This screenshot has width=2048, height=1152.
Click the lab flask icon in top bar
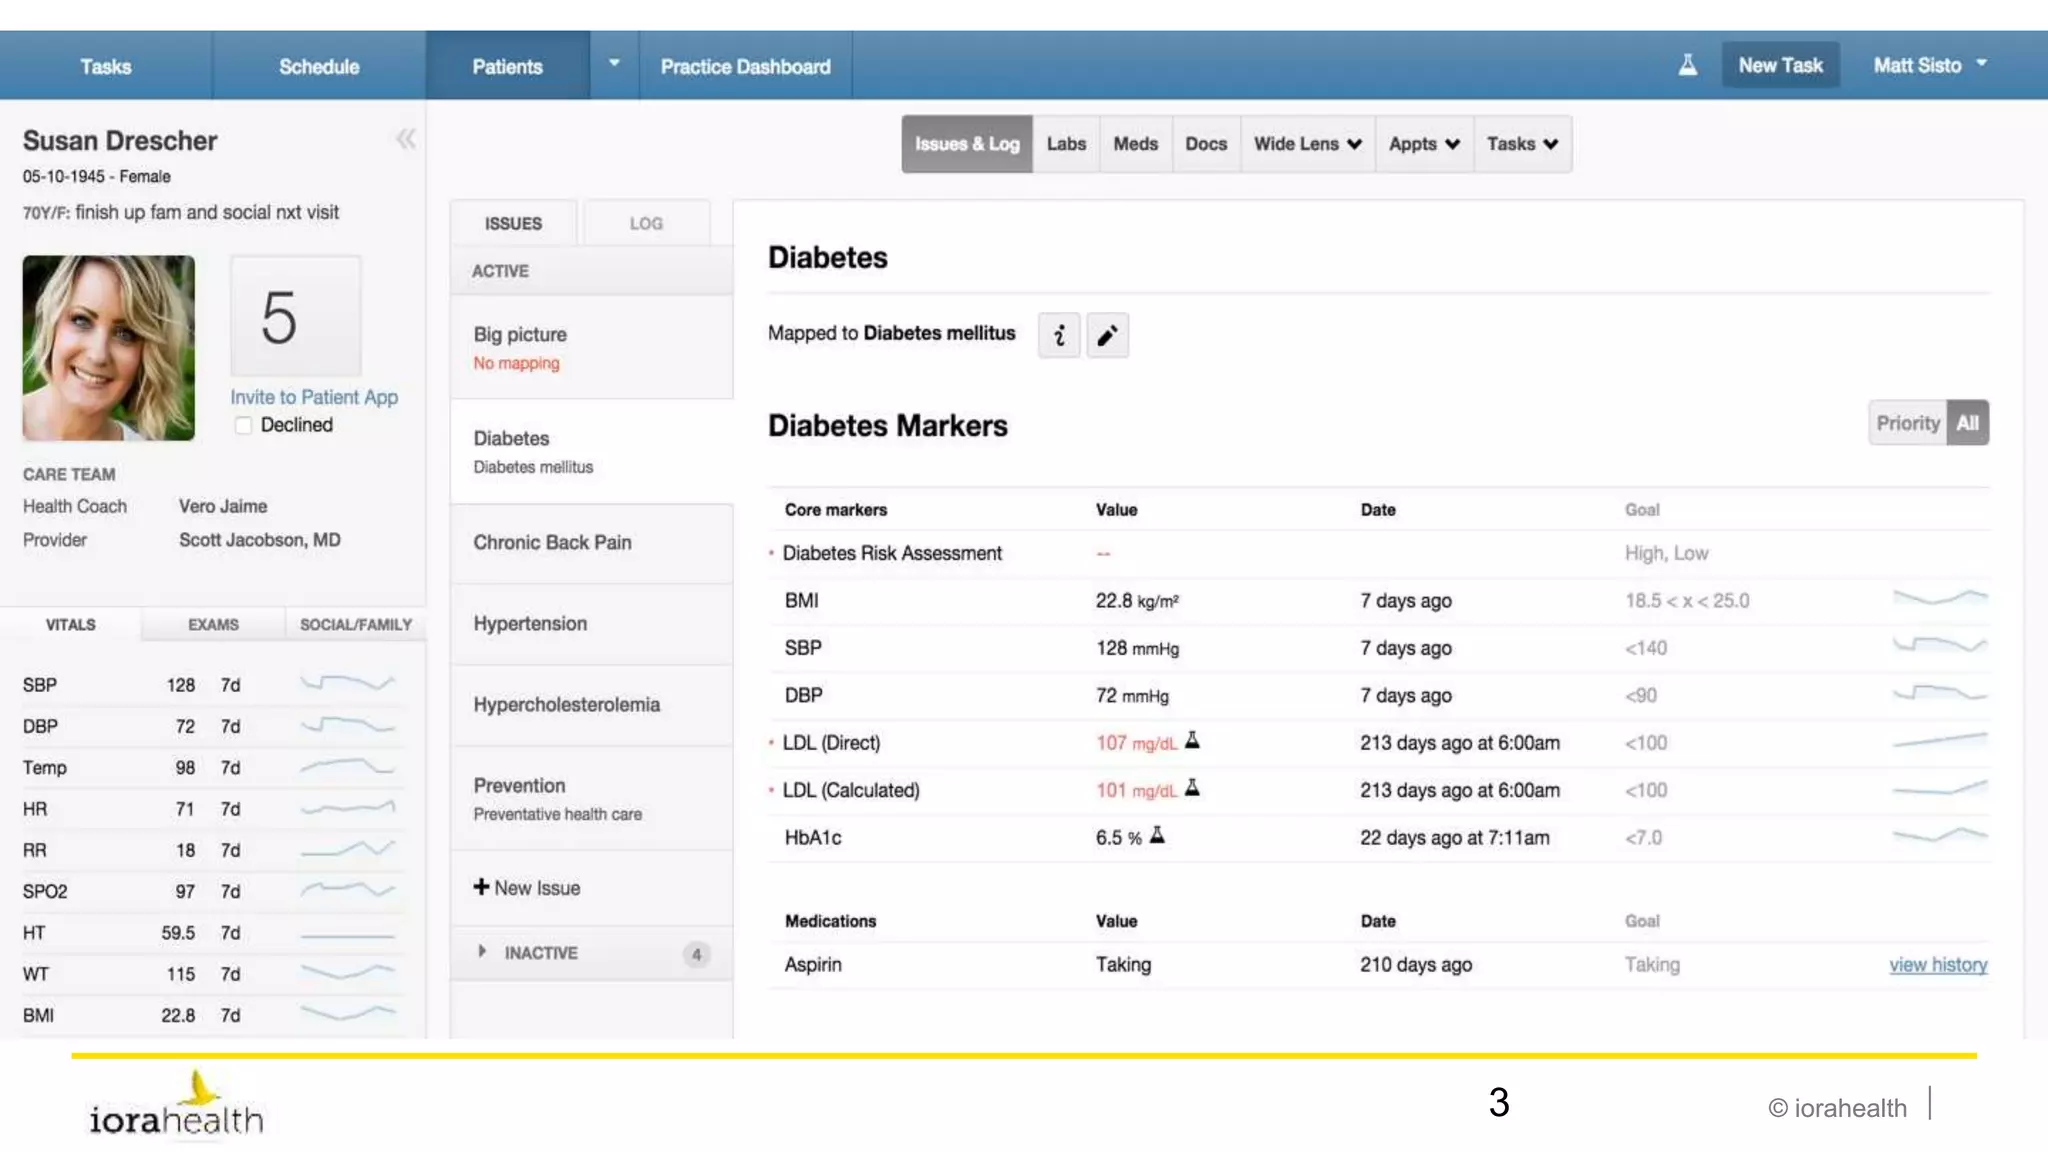[1687, 66]
